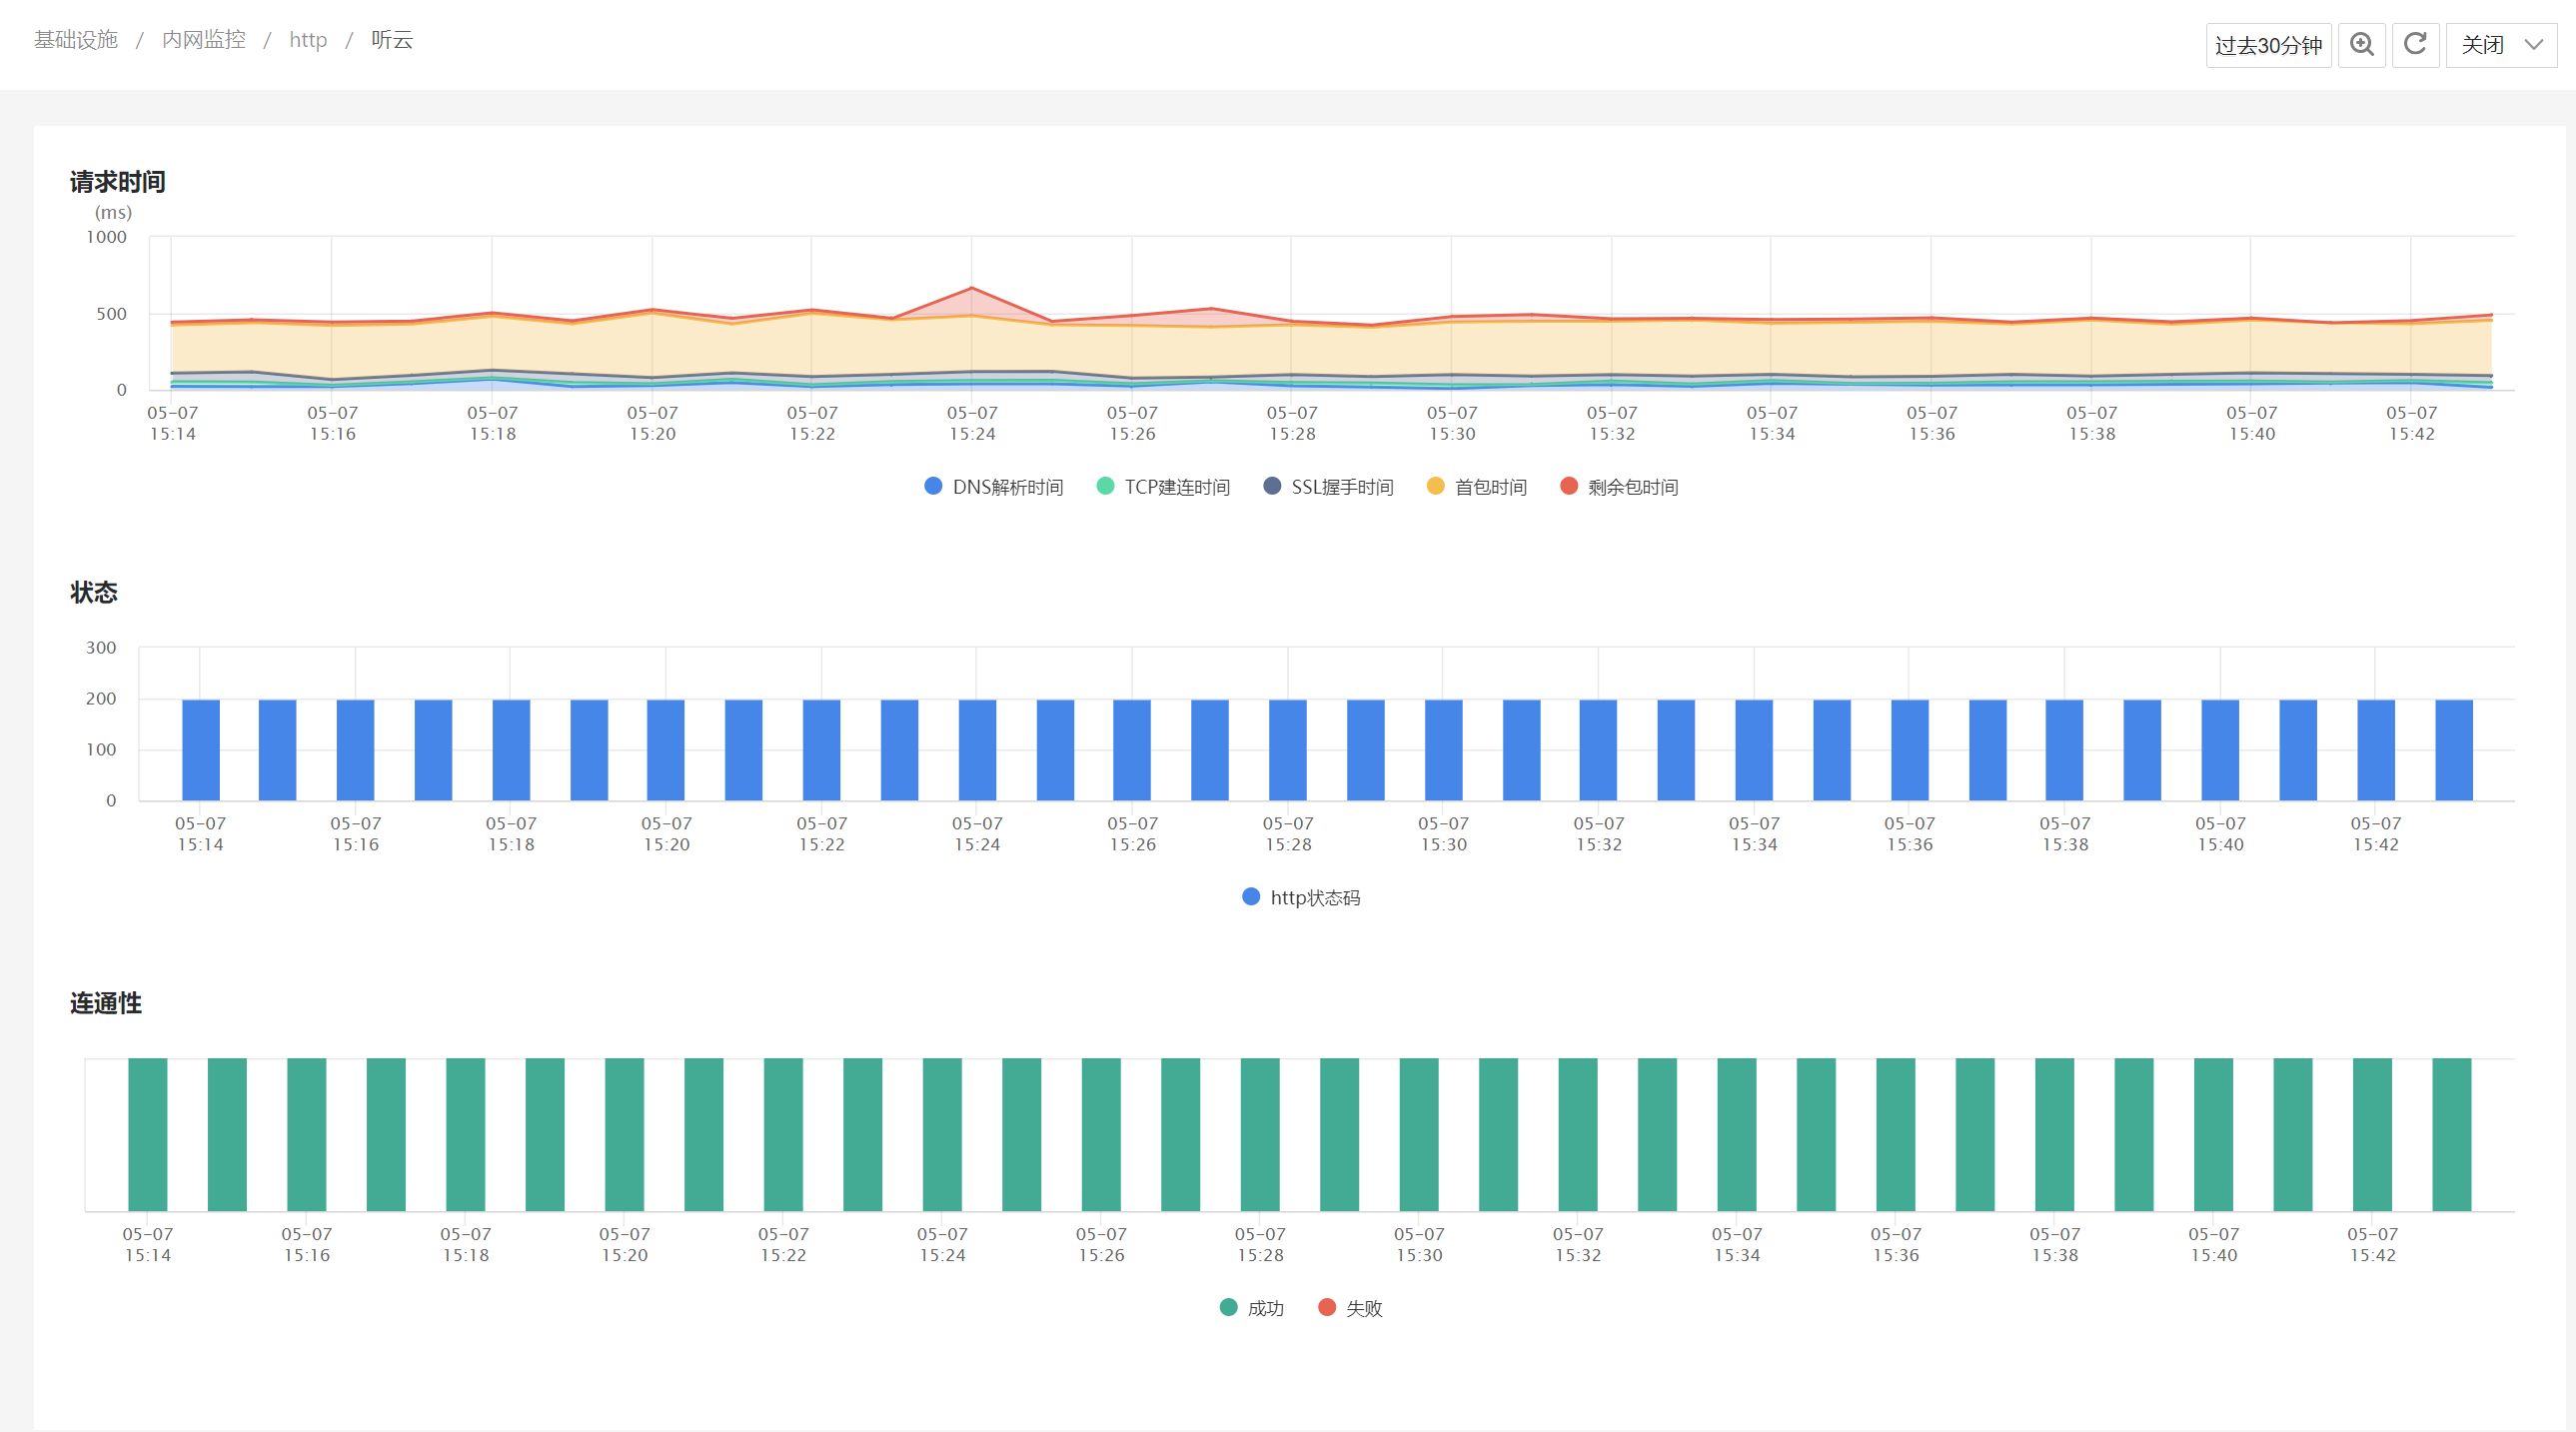Open the http breadcrumb link
Viewport: 2576px width, 1432px height.
tap(308, 40)
